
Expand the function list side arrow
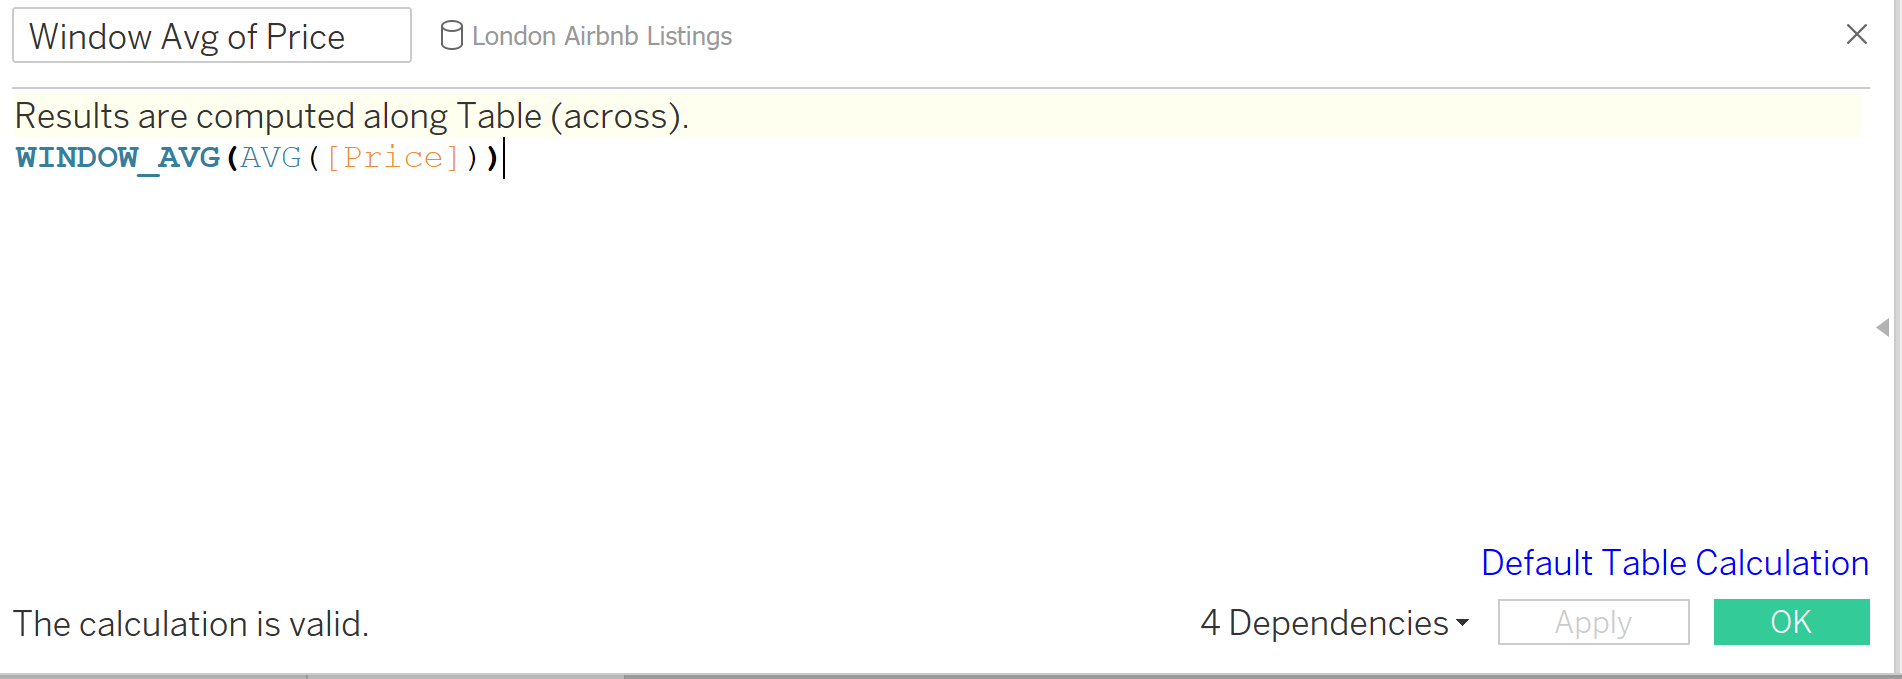tap(1883, 327)
